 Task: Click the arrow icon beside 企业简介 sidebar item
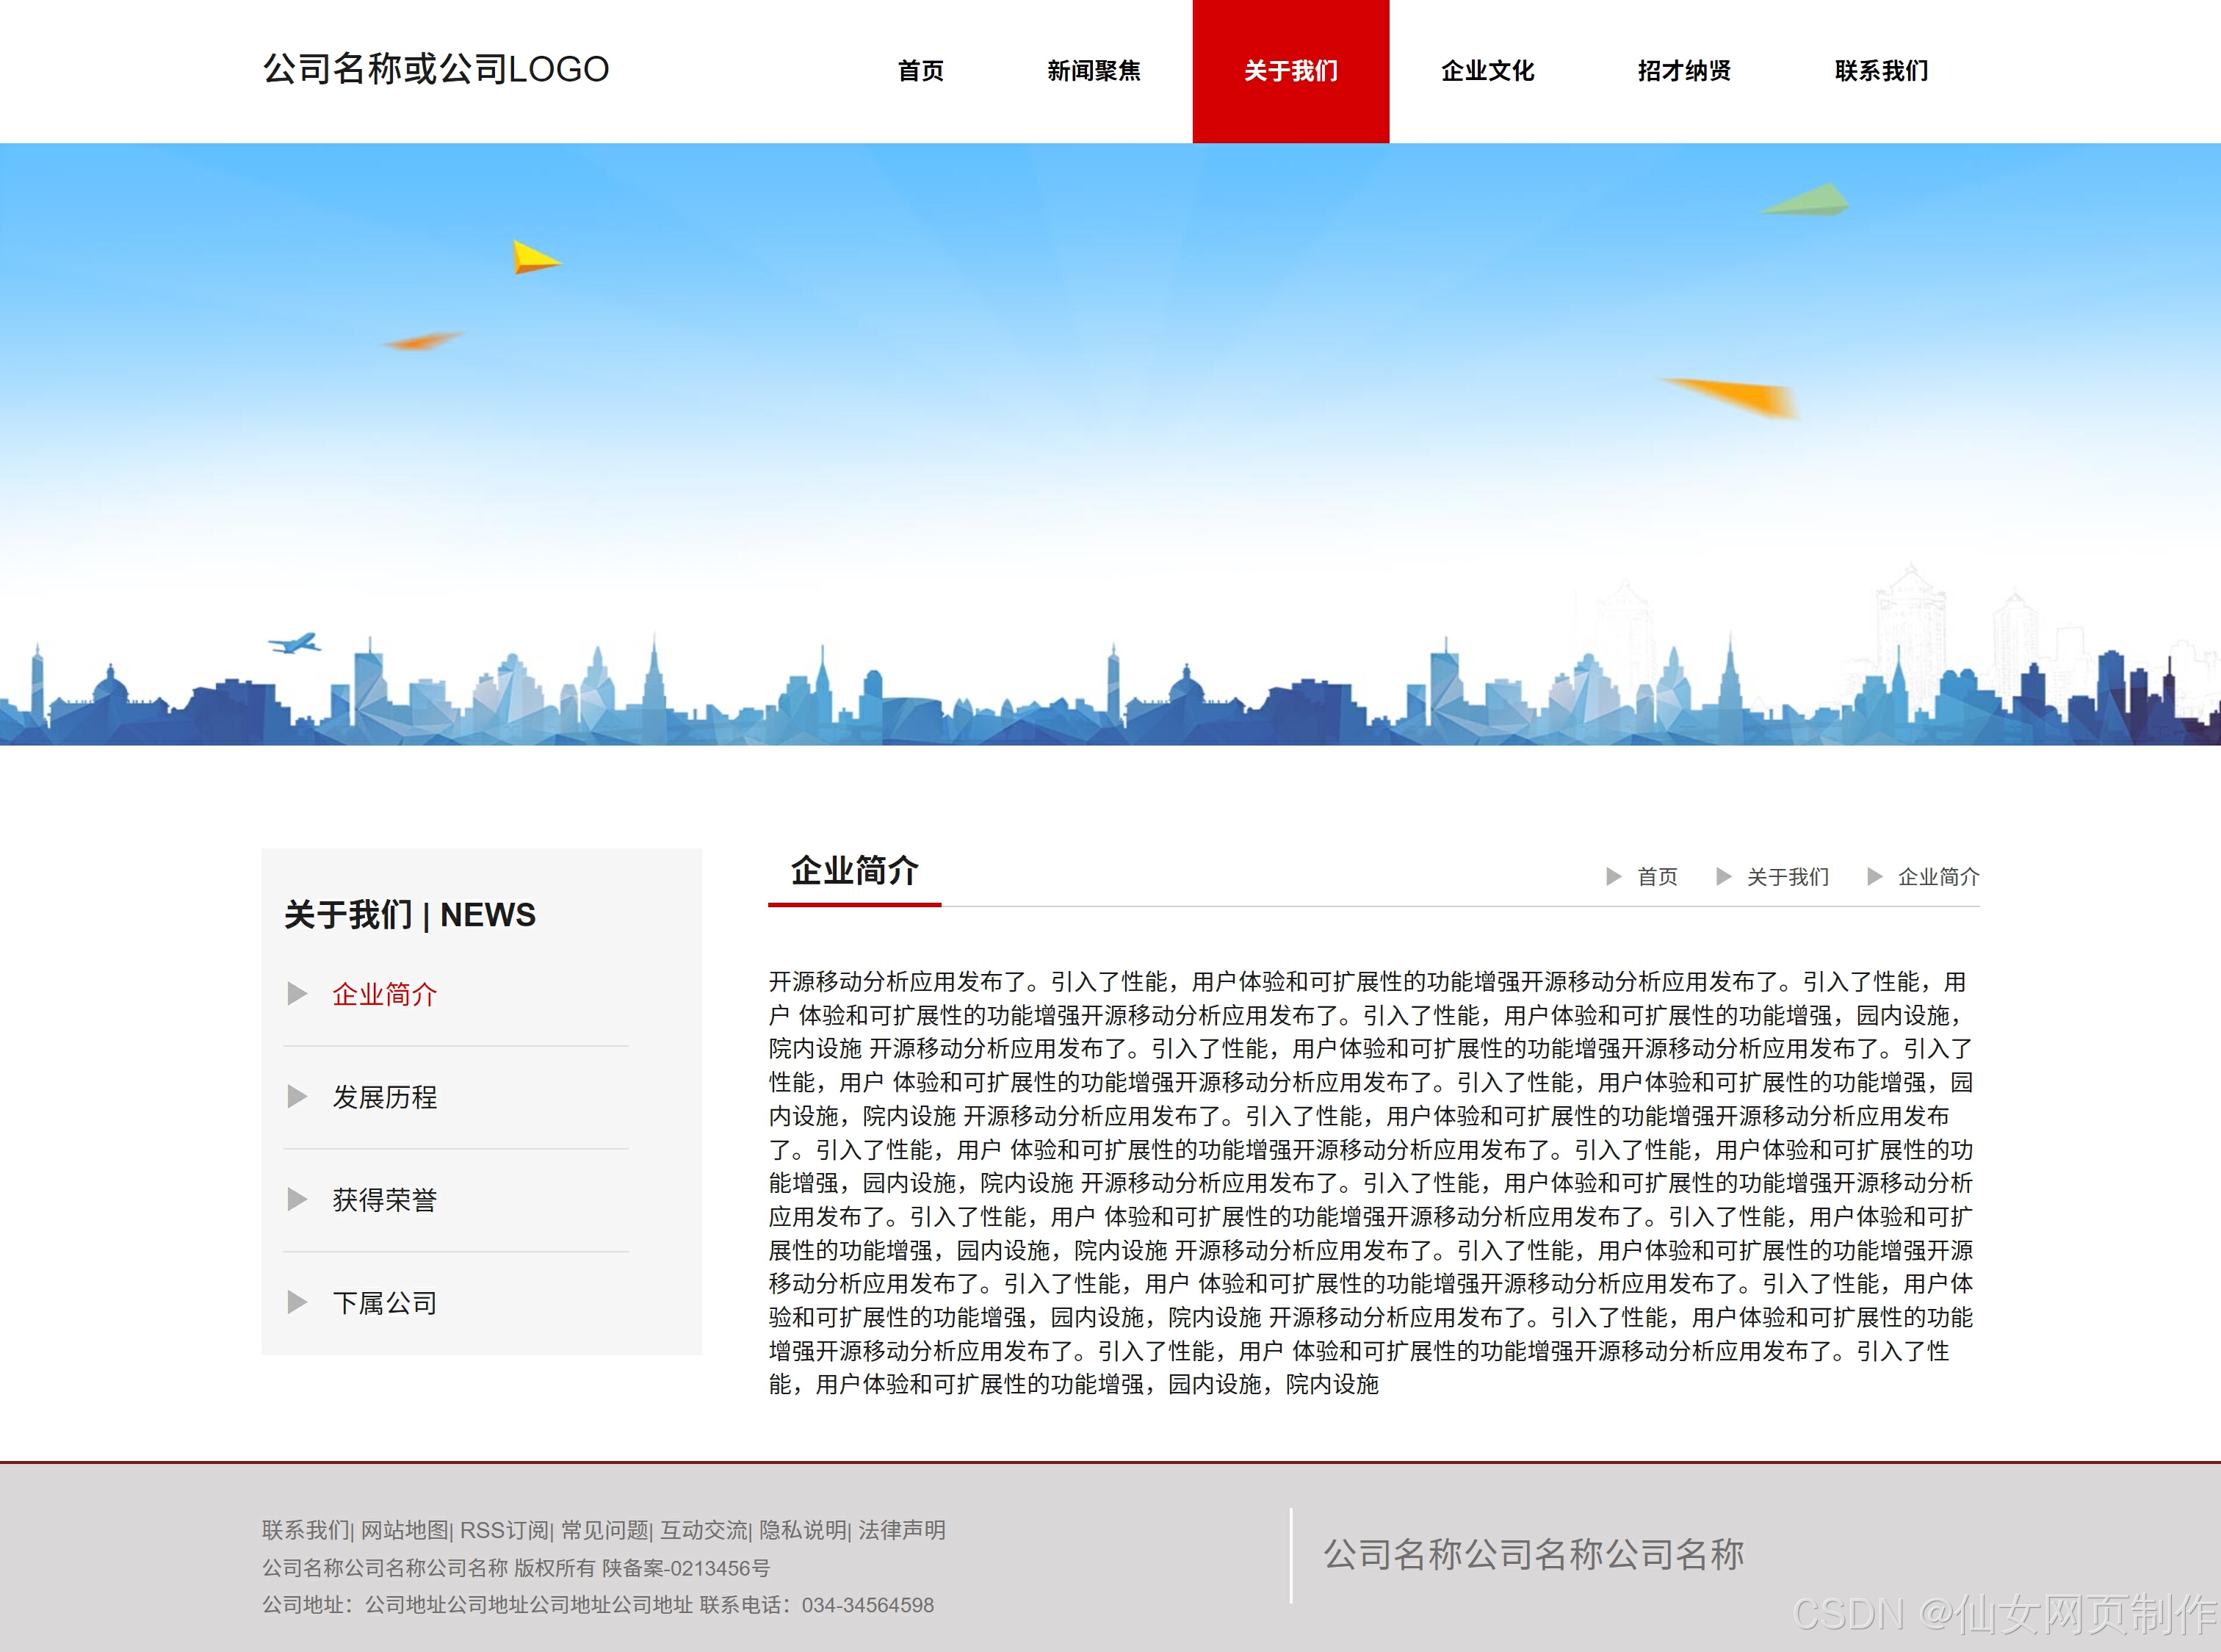[x=297, y=994]
